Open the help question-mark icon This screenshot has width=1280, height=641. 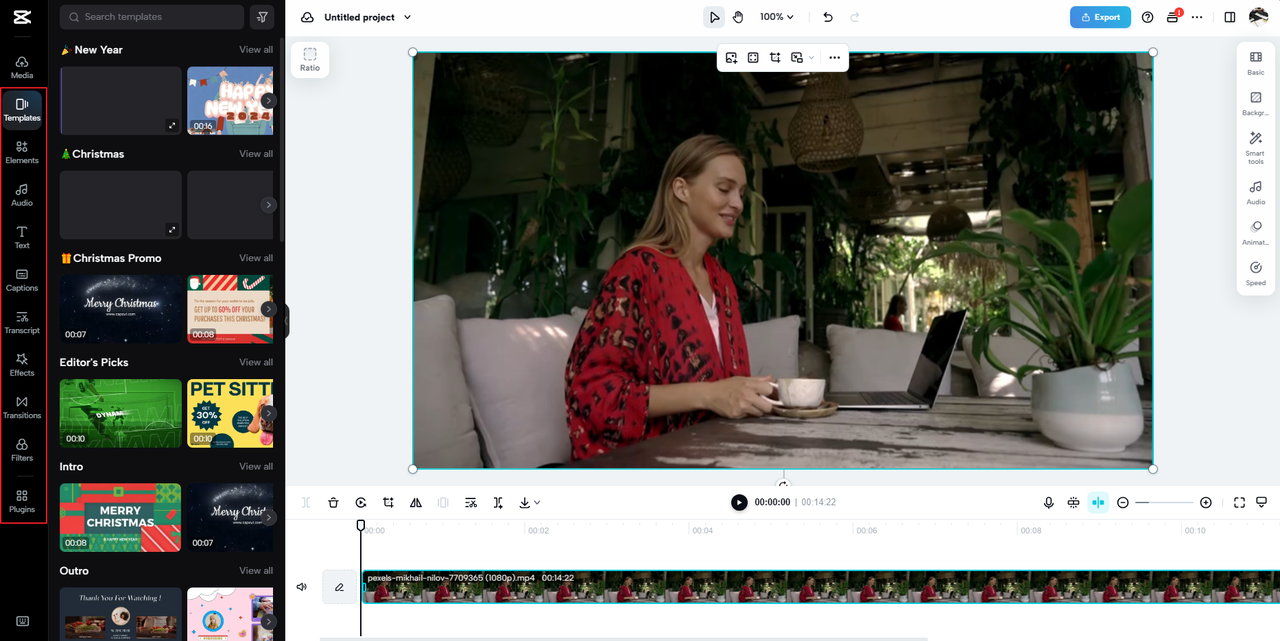click(x=1147, y=17)
